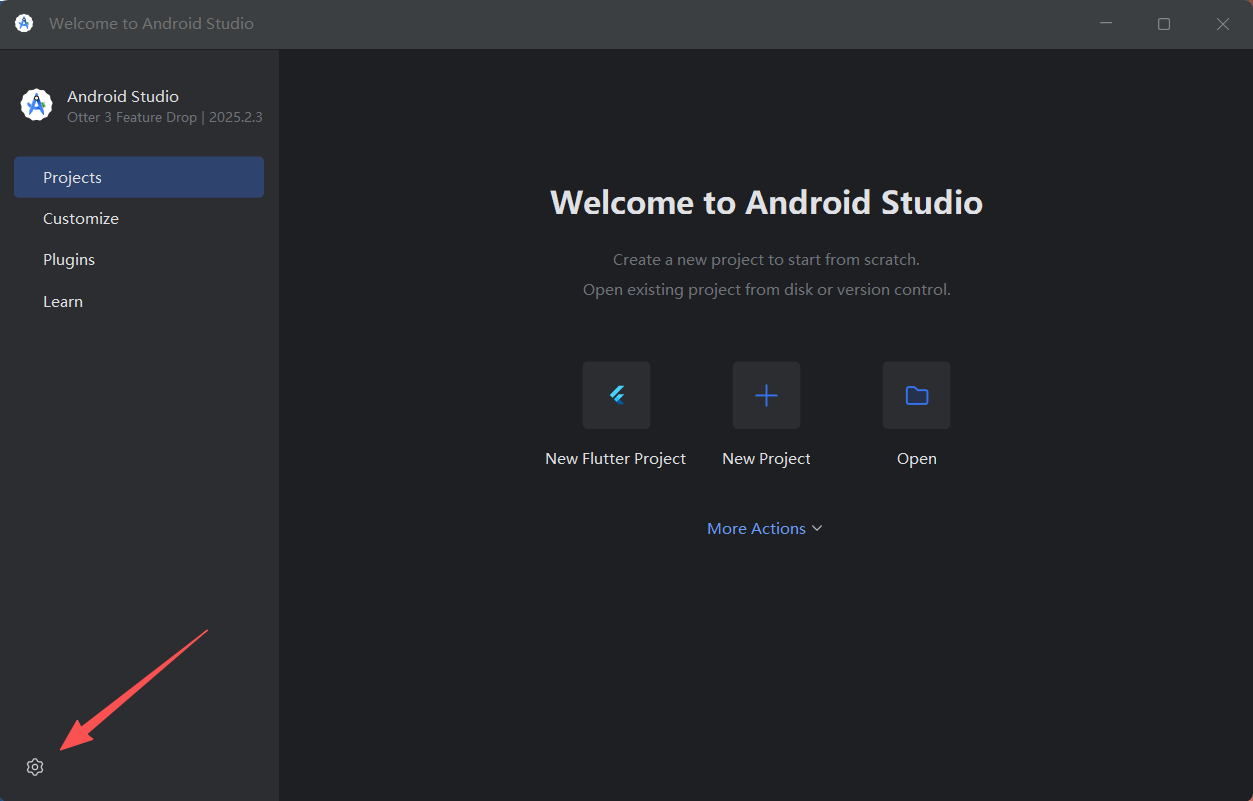Click the Android Studio name in the sidebar
1253x801 pixels.
point(123,96)
